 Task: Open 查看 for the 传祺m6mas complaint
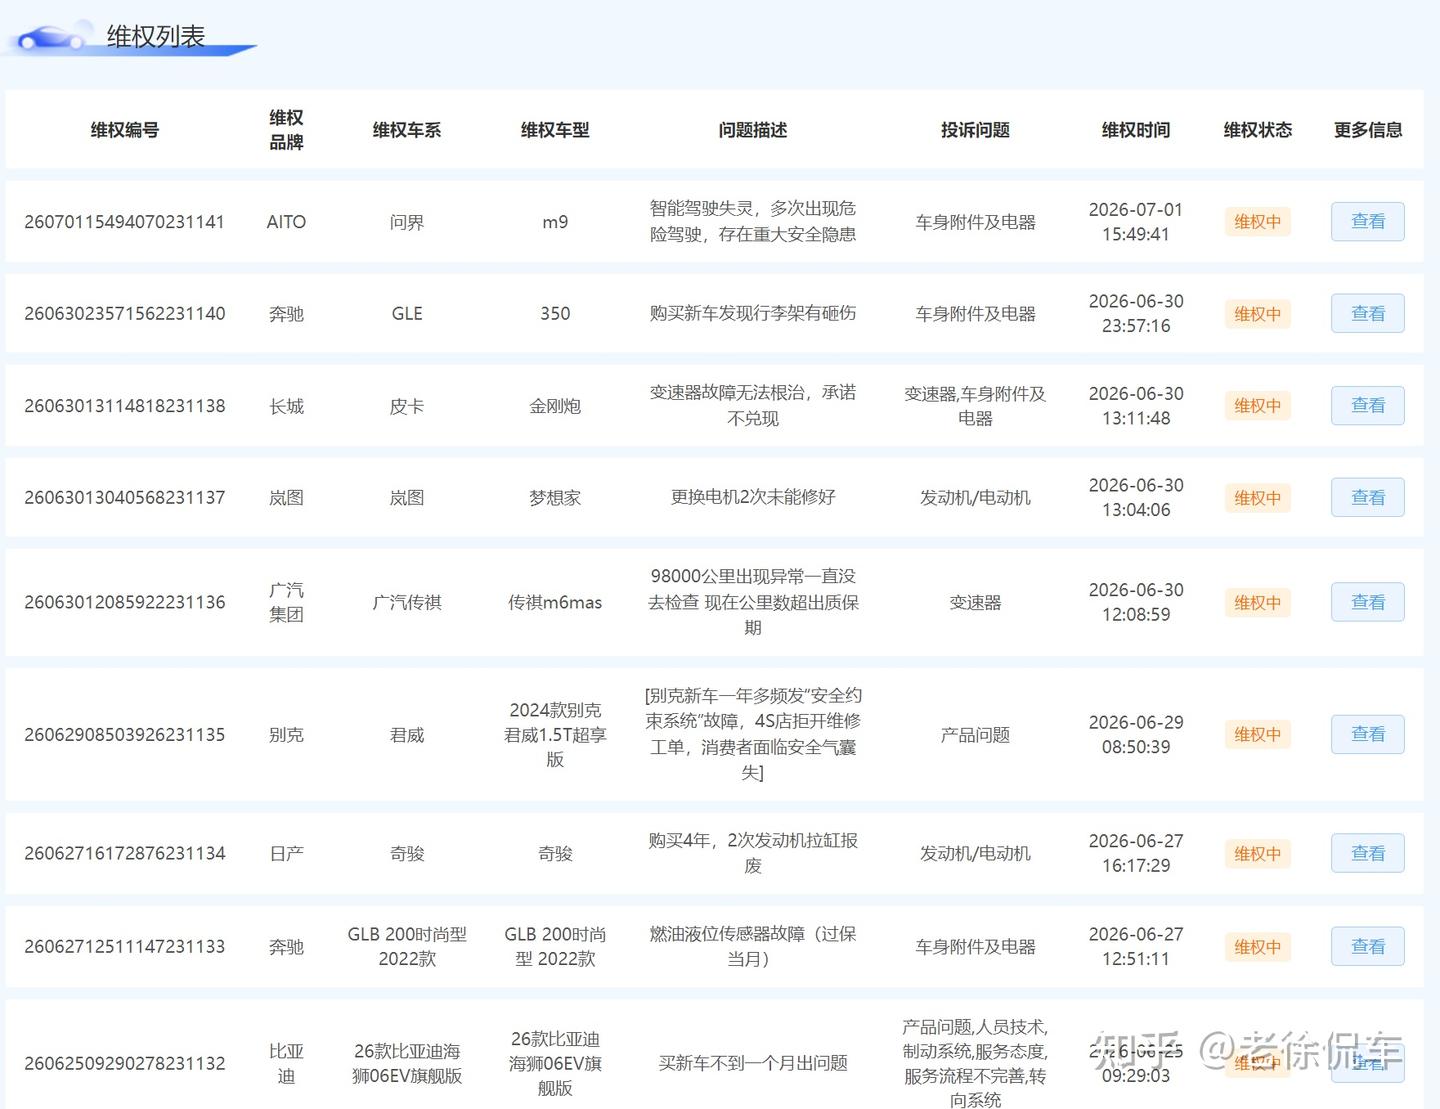point(1367,602)
